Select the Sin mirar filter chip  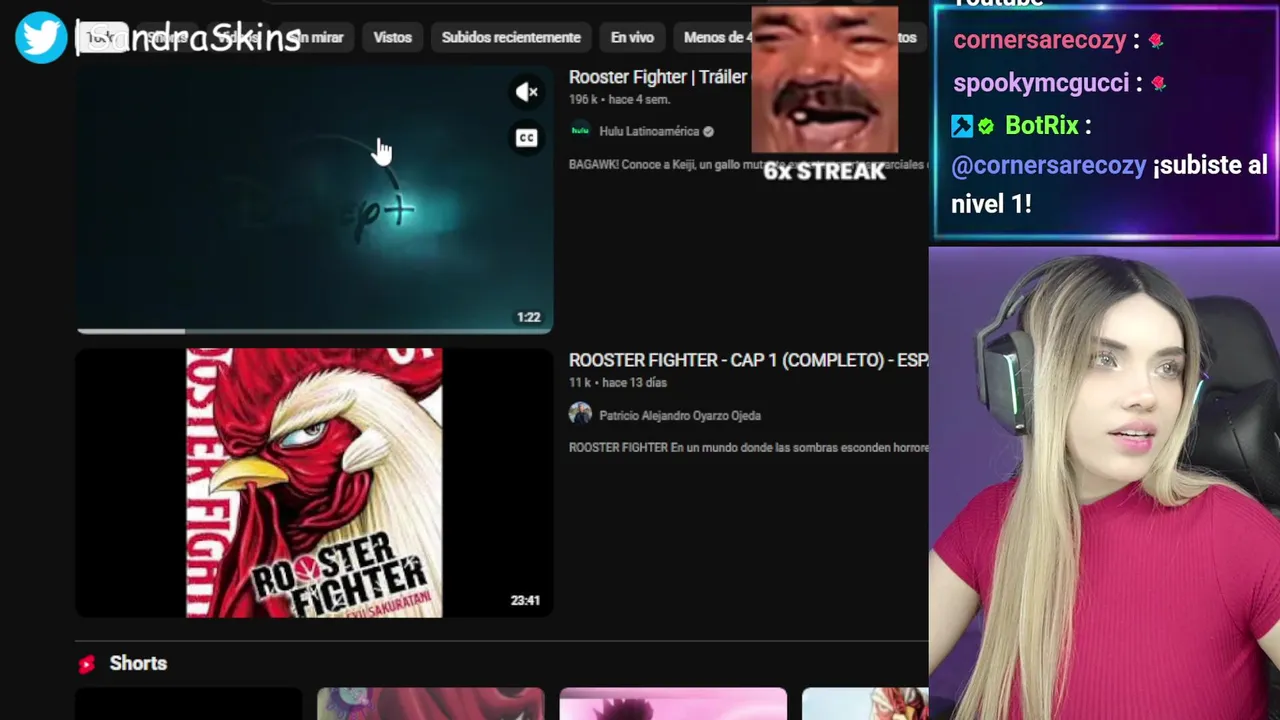[318, 37]
